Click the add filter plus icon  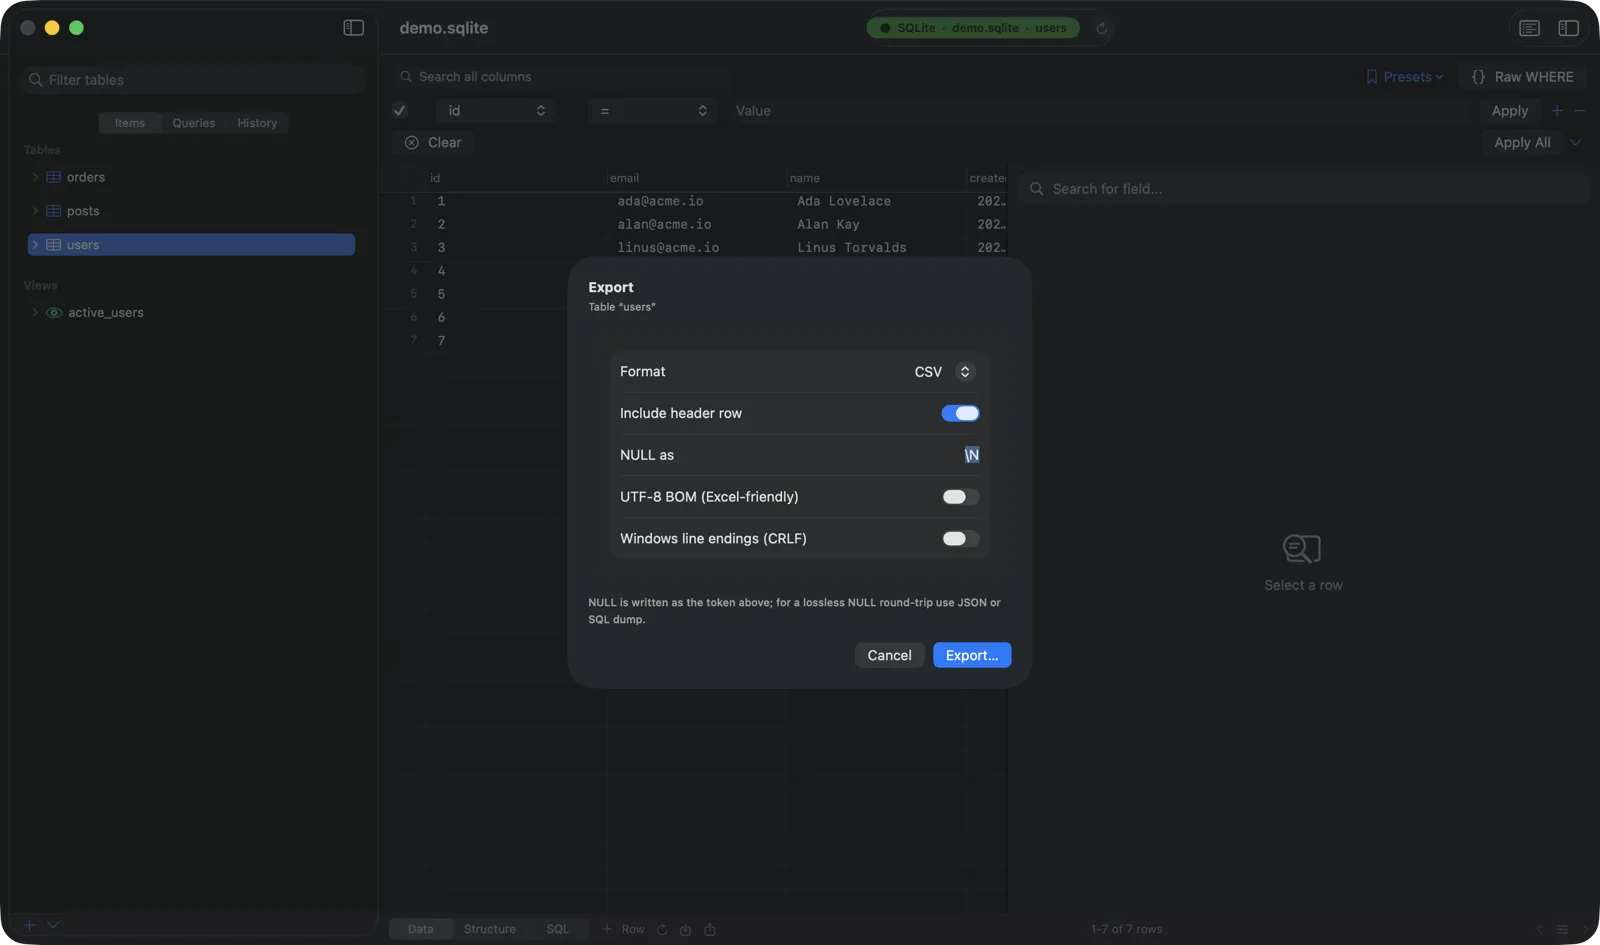coord(1557,111)
